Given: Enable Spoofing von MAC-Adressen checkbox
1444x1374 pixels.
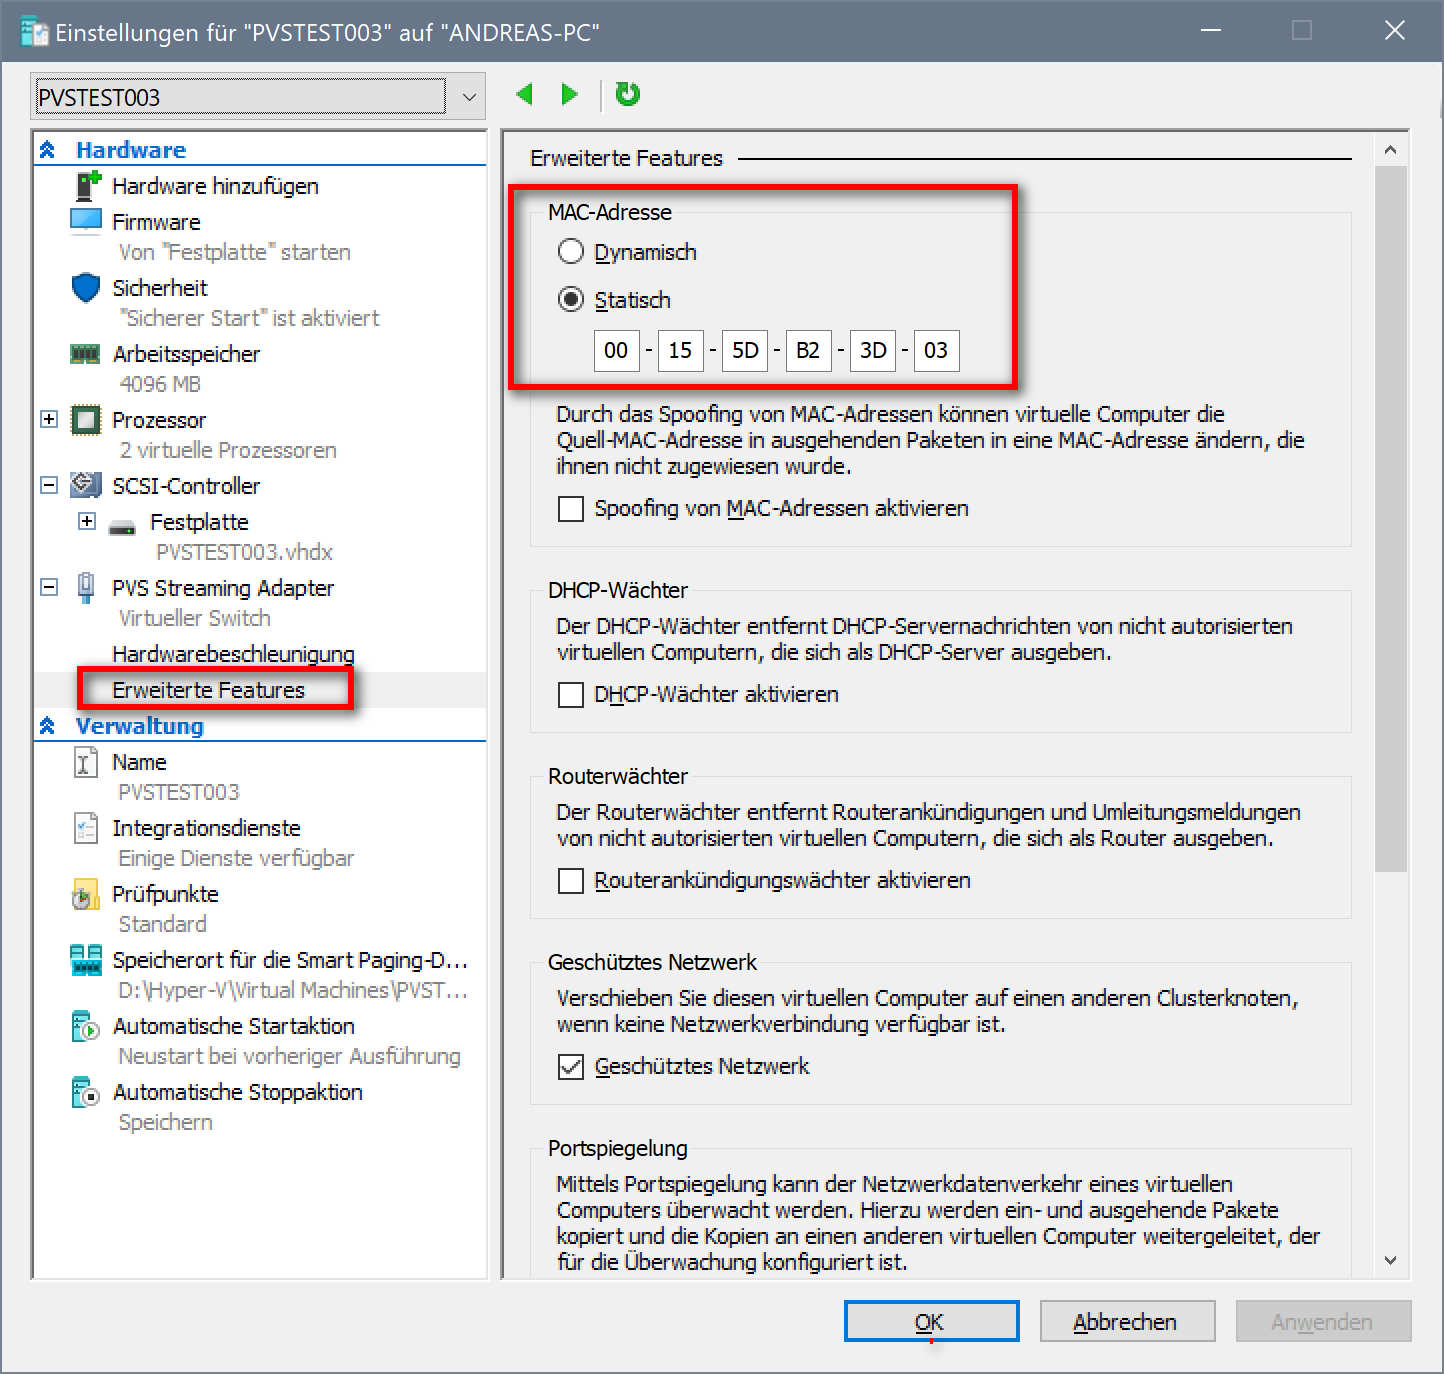Looking at the screenshot, I should [x=571, y=509].
